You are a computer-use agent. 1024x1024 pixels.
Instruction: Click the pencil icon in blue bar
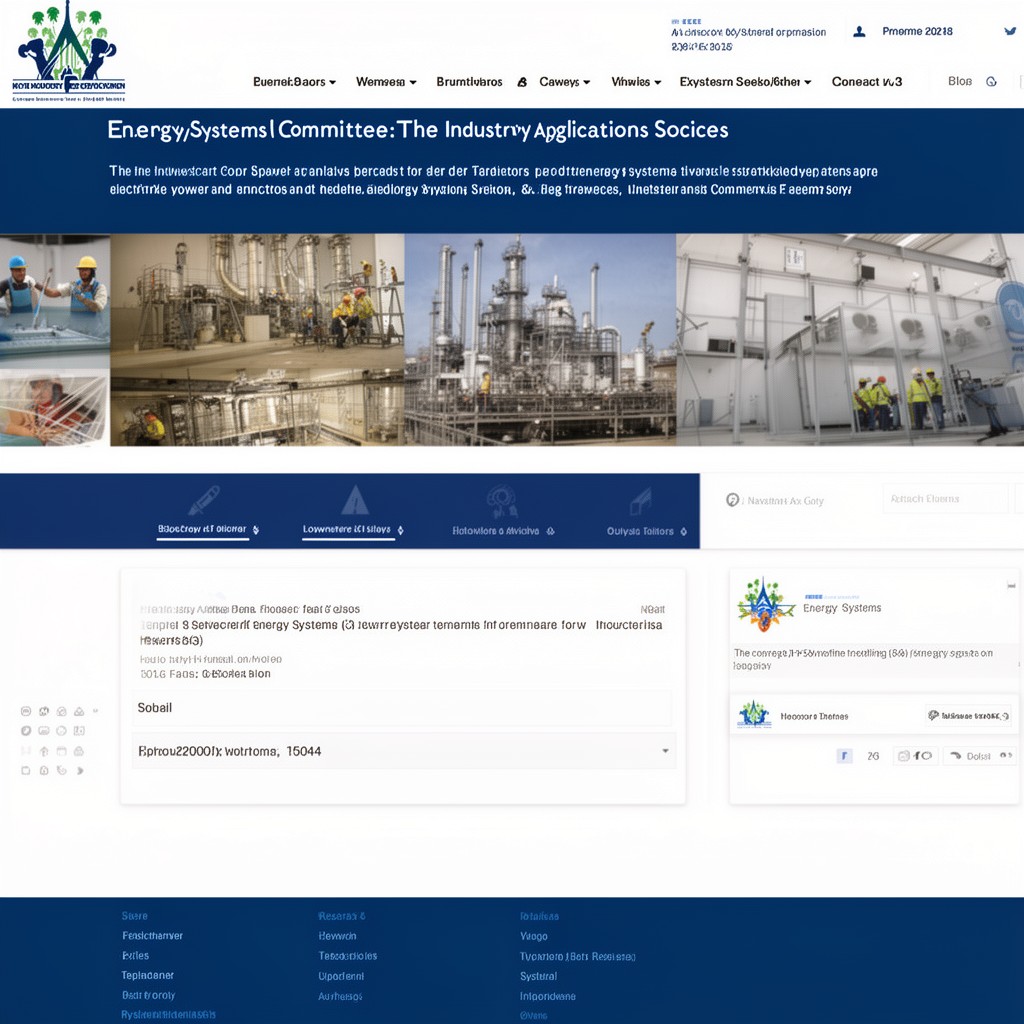pyautogui.click(x=204, y=501)
